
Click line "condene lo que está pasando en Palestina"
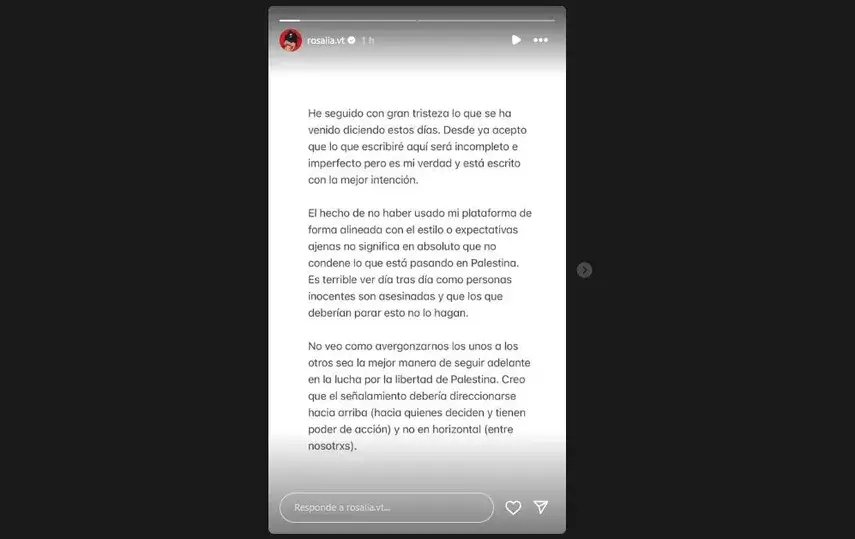pyautogui.click(x=413, y=263)
